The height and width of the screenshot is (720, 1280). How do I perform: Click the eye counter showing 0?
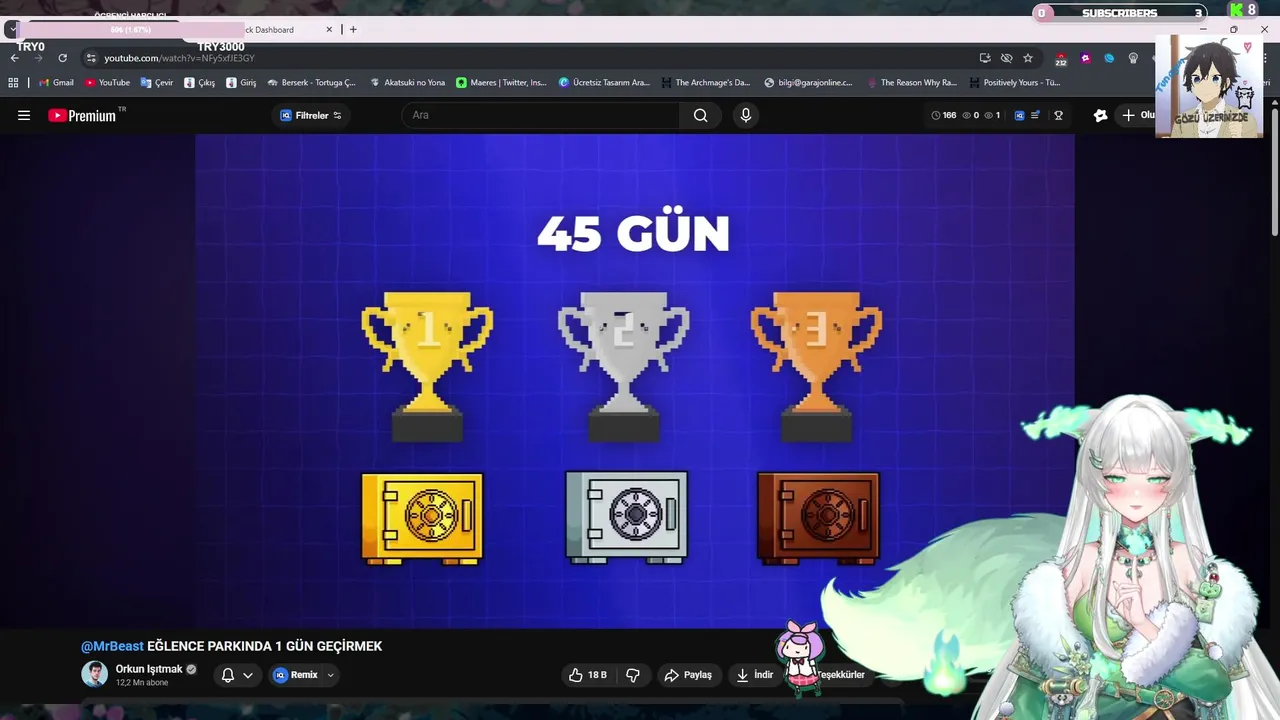point(969,115)
